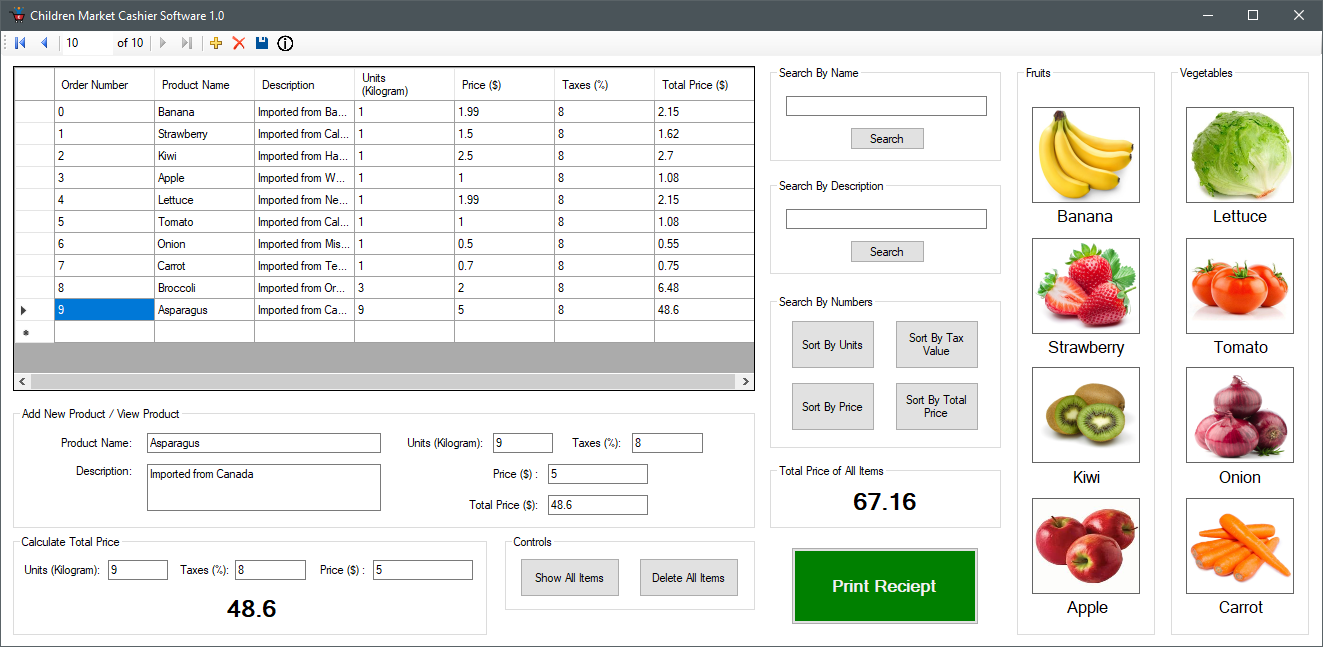Screen dimensions: 1323x647
Task: Click grid horizontal scrollbar left arrow
Action: point(23,382)
